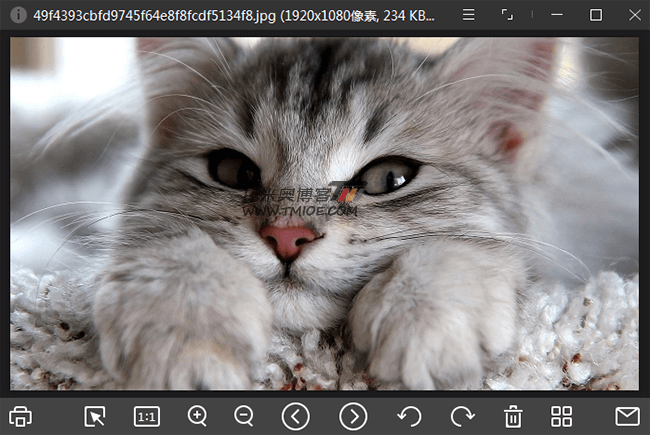
Task: Rotate the image counterclockwise
Action: pos(409,416)
